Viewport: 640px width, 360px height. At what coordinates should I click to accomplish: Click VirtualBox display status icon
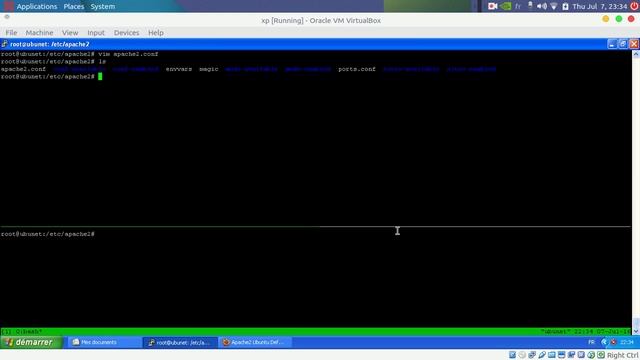click(x=561, y=355)
